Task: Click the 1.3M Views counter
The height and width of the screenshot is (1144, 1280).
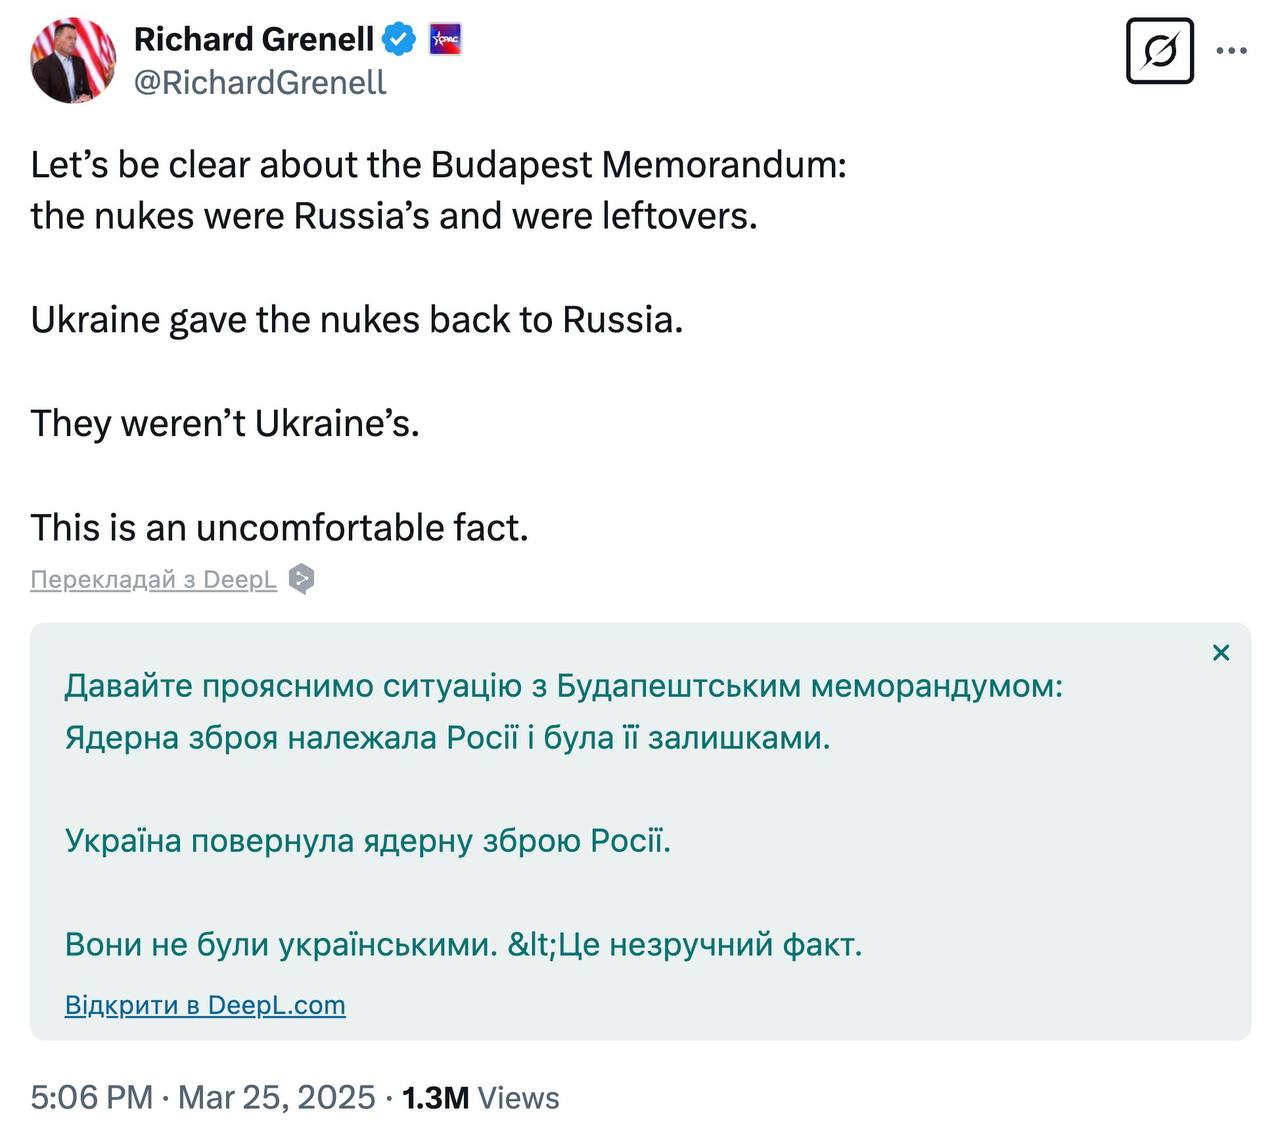Action: tap(480, 1097)
